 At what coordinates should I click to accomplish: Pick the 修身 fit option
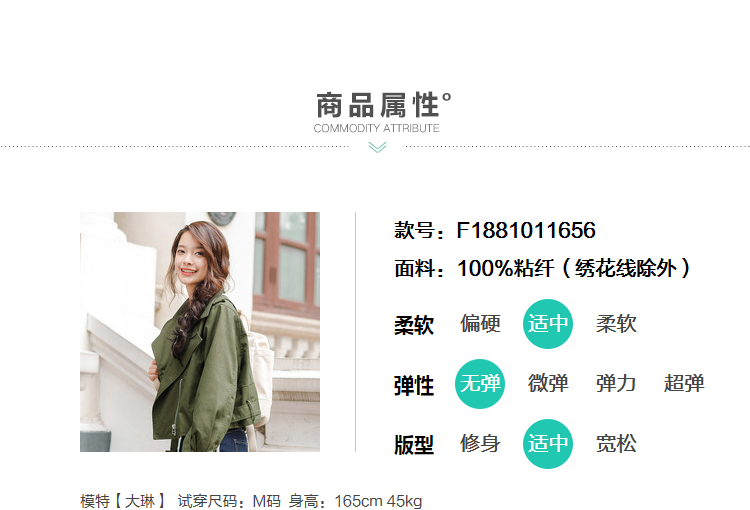tap(480, 443)
